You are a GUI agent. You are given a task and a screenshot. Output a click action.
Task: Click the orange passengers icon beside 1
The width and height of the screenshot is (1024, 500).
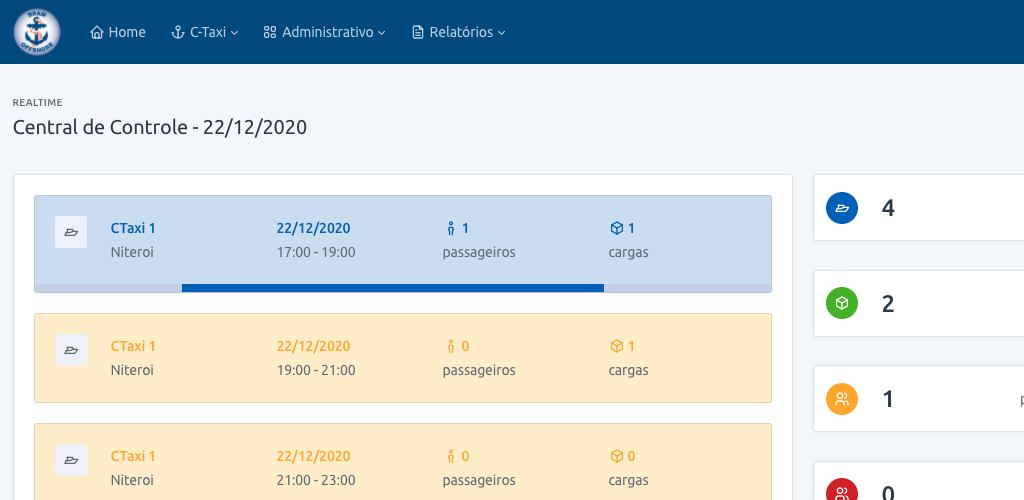(842, 399)
